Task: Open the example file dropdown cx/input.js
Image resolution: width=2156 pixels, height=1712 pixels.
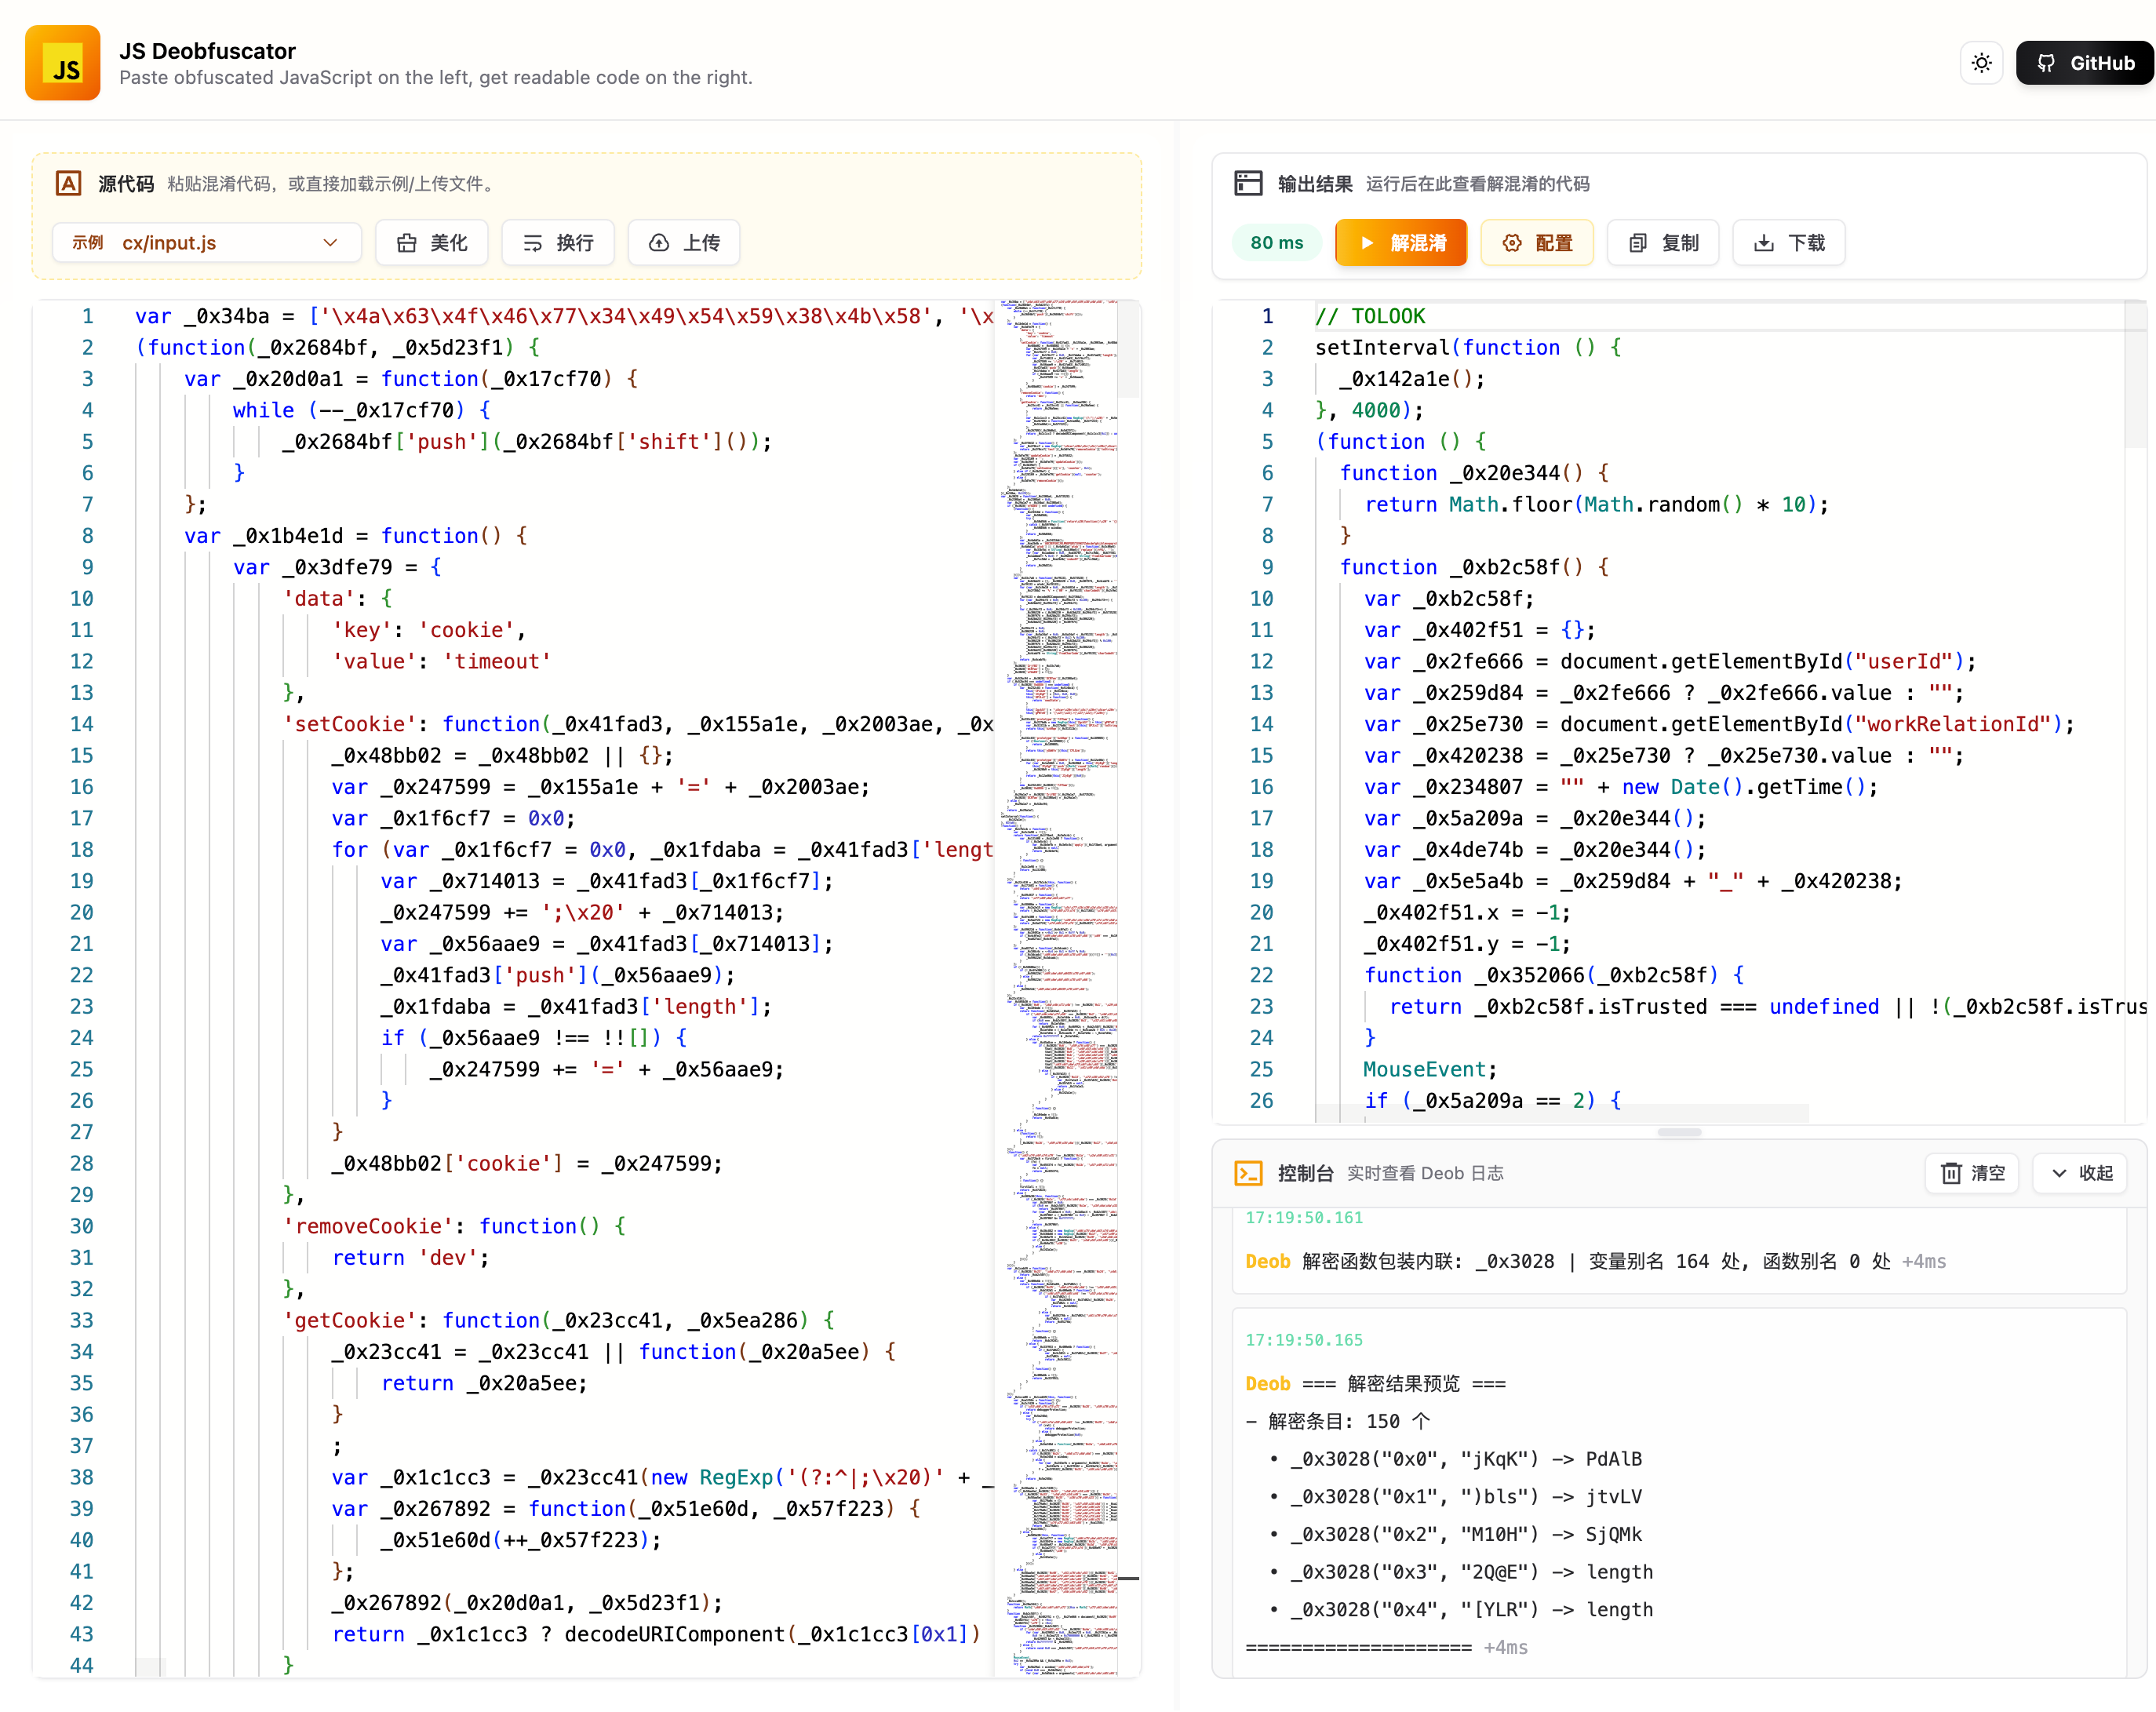Action: 206,242
